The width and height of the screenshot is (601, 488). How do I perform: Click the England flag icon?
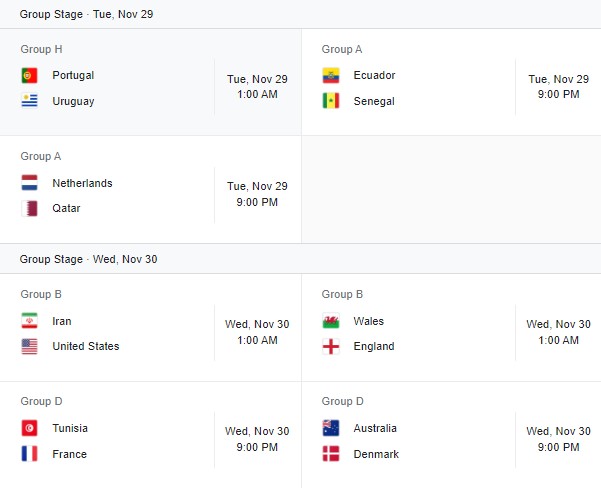331,346
